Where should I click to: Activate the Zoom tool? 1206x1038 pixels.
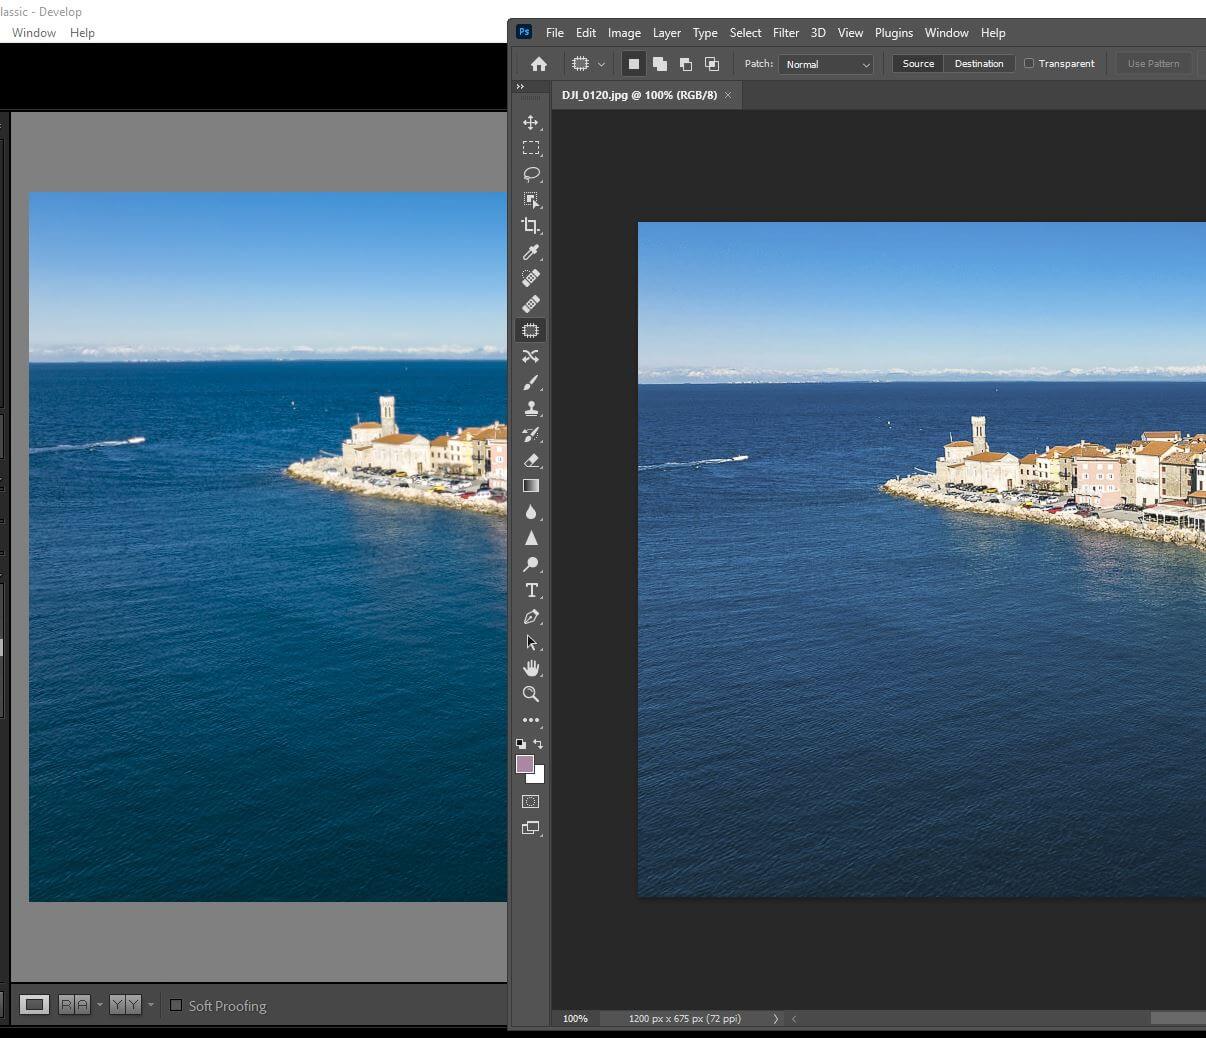[531, 694]
